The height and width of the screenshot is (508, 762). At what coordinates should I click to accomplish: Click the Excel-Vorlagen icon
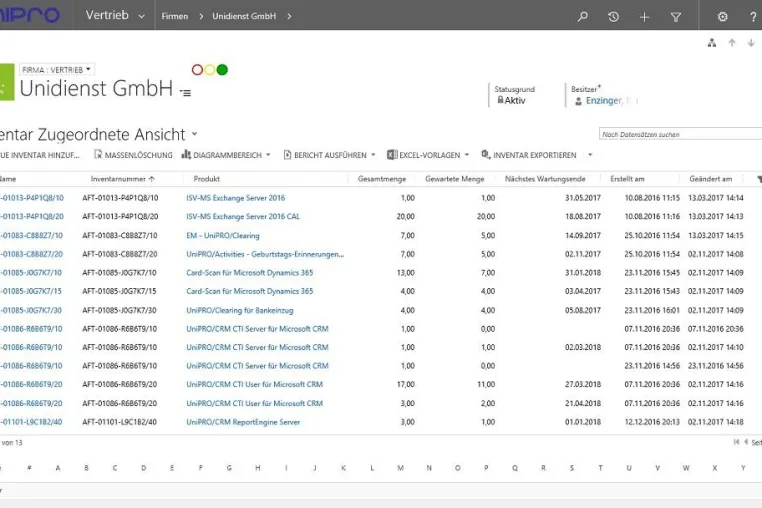[x=392, y=155]
